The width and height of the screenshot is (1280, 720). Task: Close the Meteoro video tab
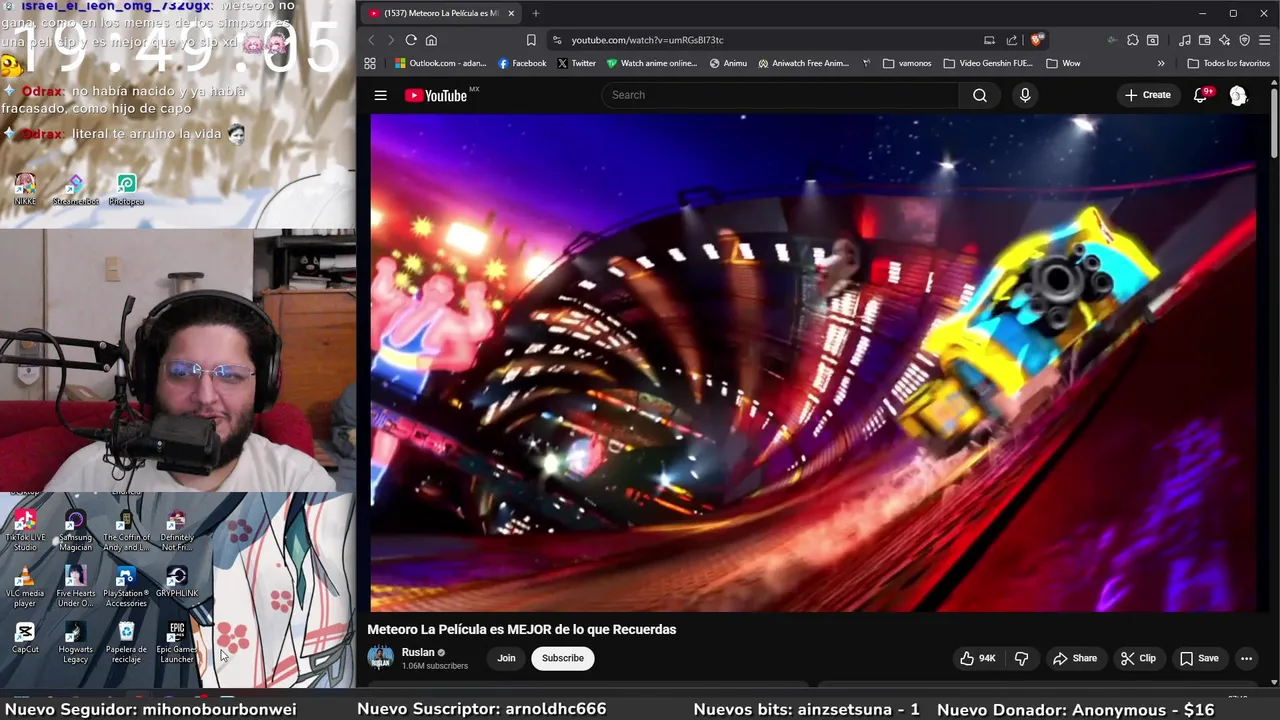pos(511,13)
